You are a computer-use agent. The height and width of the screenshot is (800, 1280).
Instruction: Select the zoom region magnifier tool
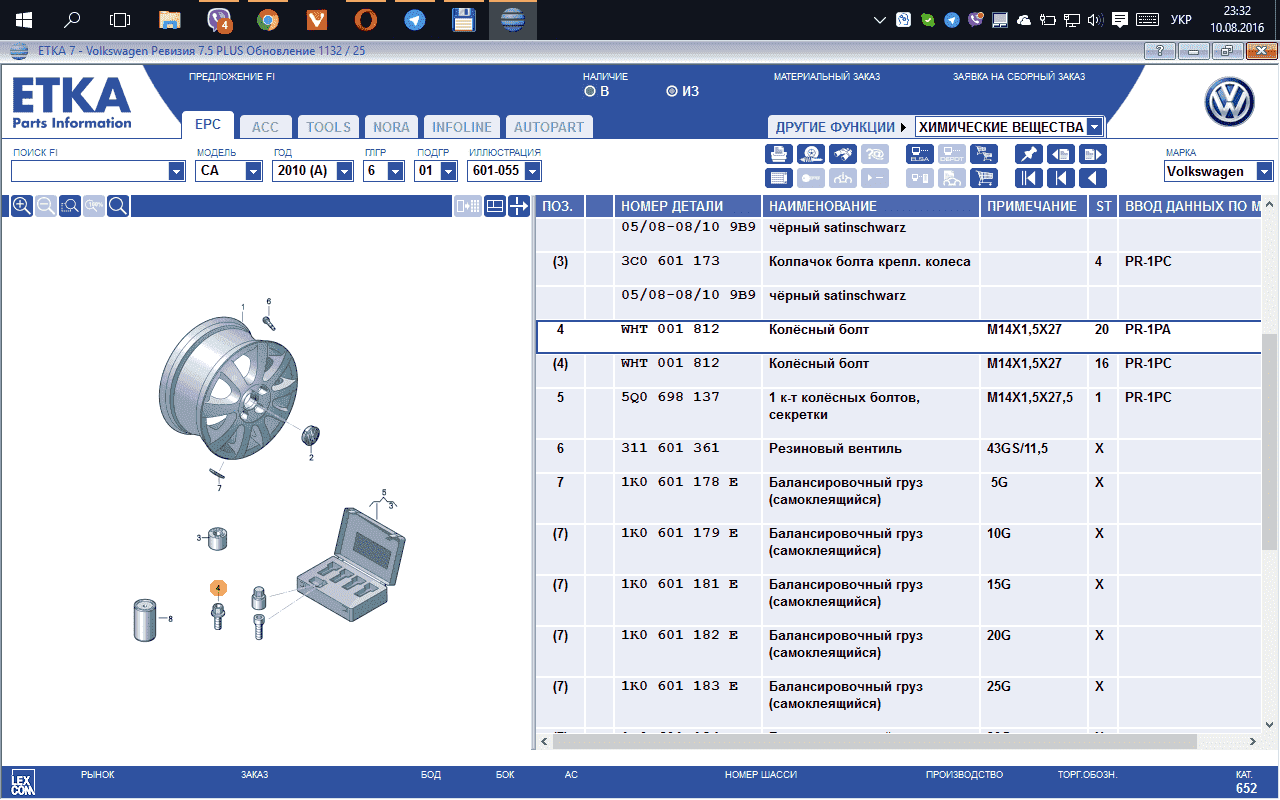69,206
